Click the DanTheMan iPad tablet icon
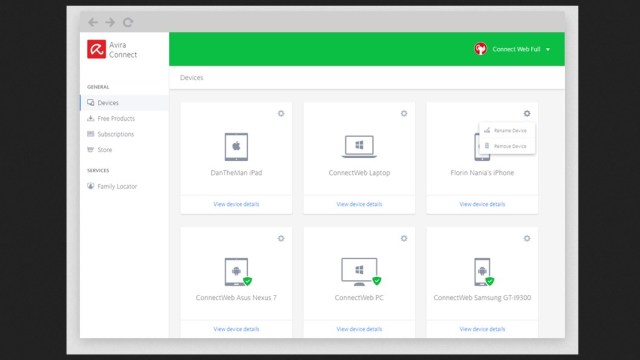 (236, 147)
